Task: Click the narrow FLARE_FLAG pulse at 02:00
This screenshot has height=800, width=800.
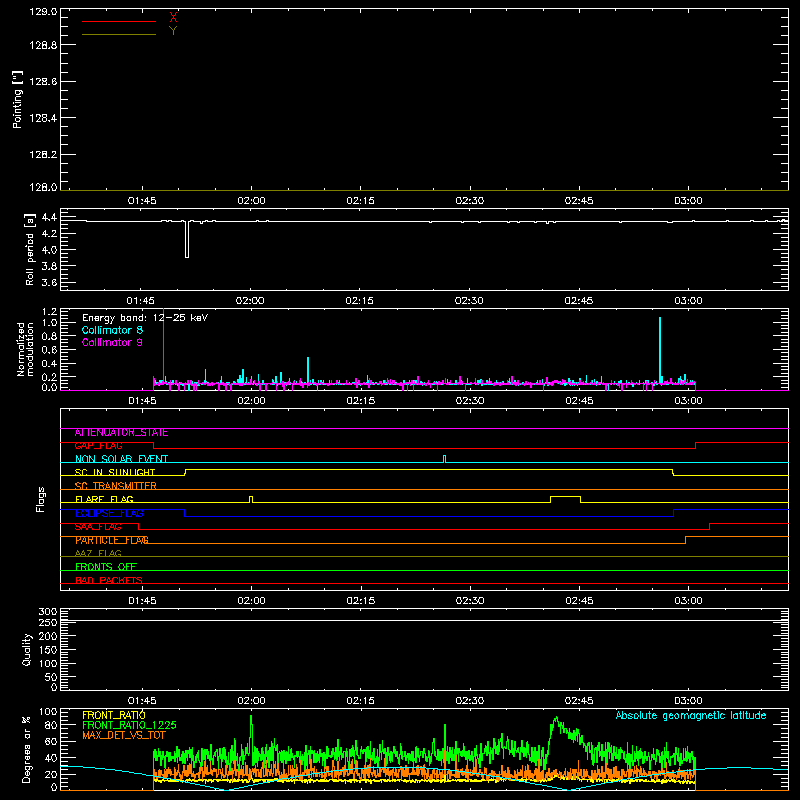Action: tap(251, 498)
